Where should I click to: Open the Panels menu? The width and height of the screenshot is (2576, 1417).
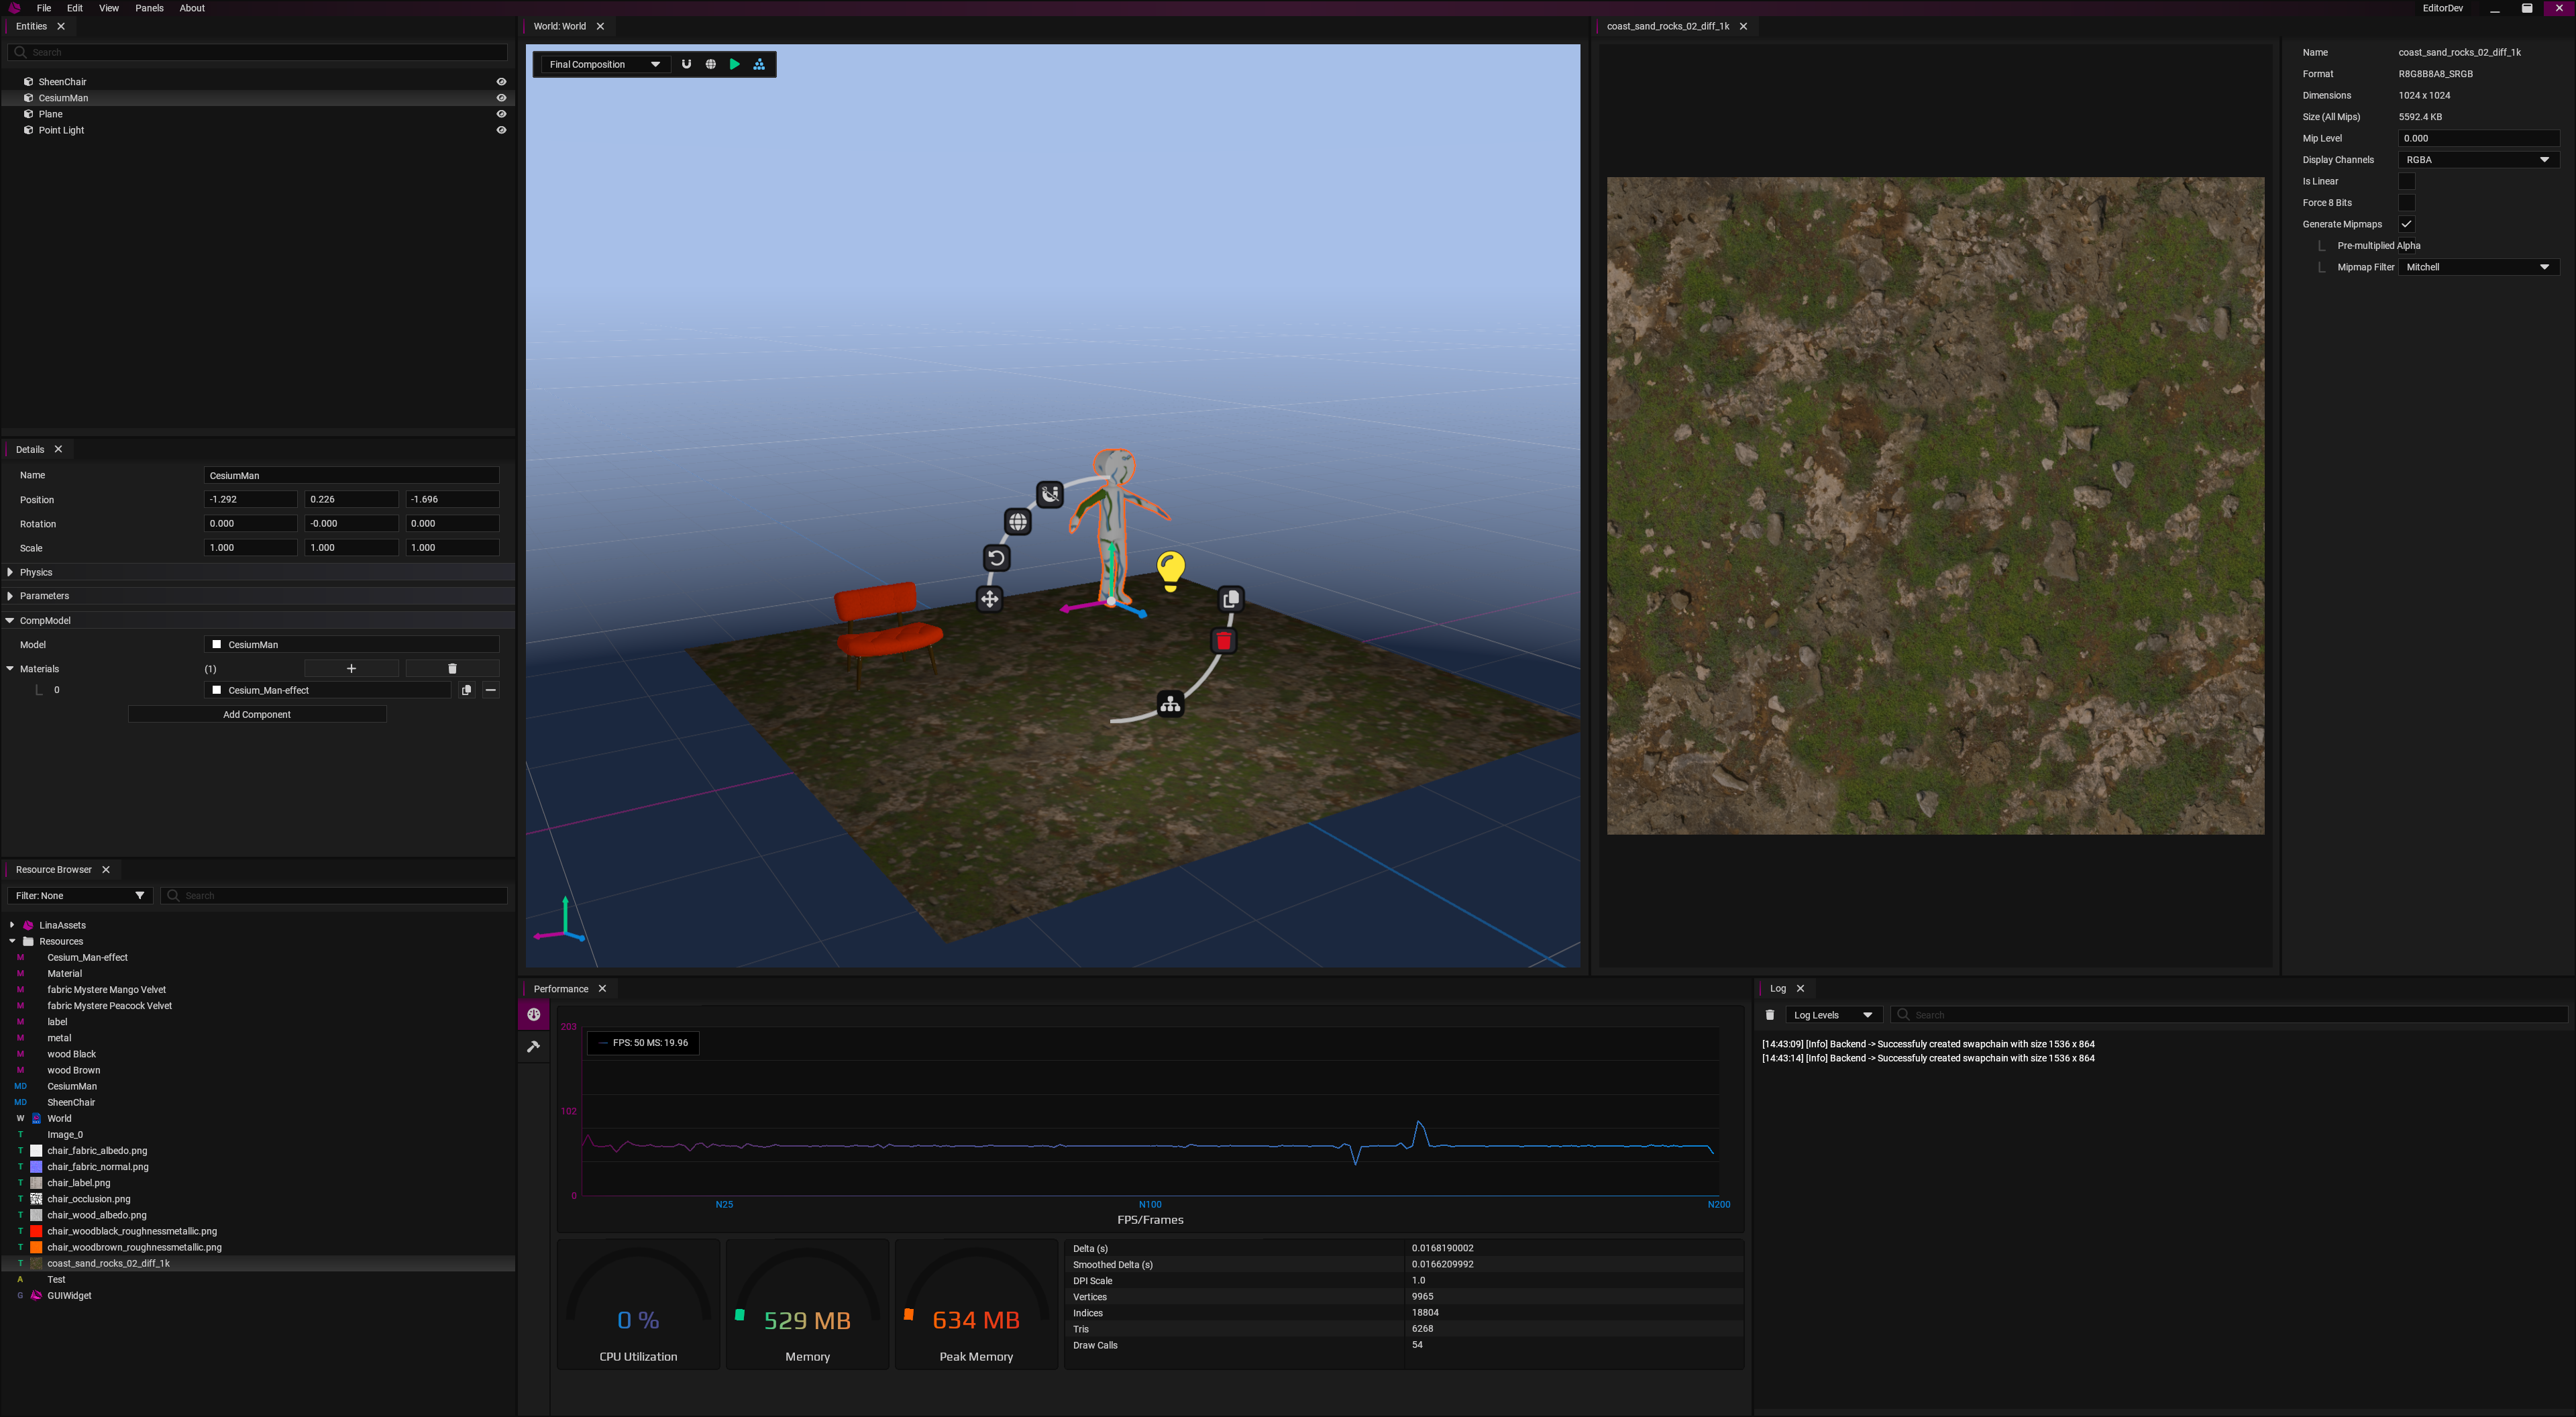[149, 8]
